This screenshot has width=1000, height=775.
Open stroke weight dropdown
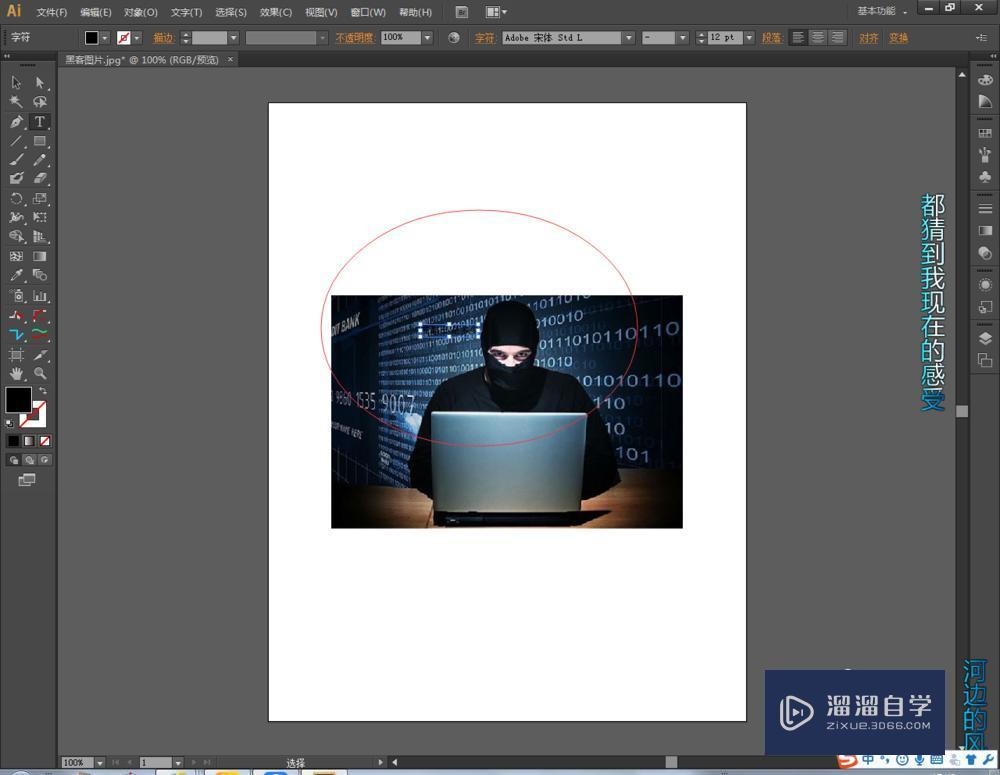pos(234,38)
